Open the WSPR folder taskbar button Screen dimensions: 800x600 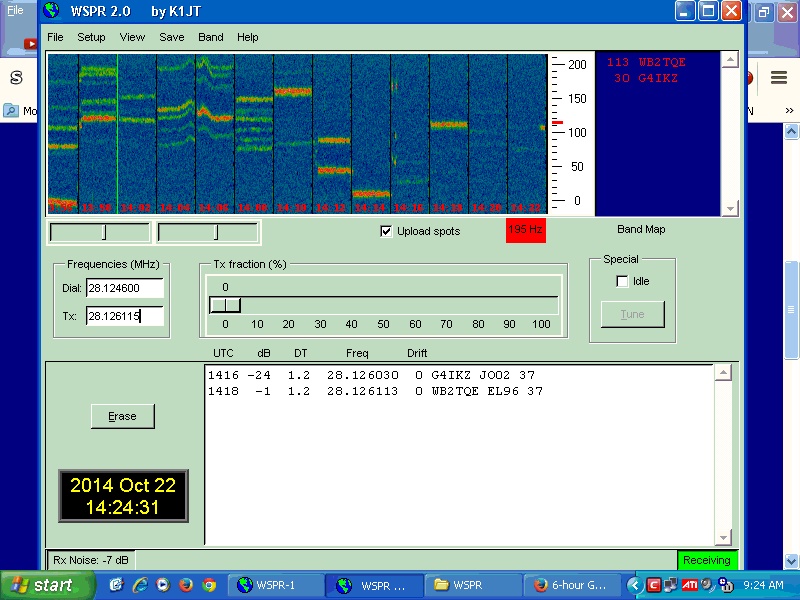coord(472,585)
